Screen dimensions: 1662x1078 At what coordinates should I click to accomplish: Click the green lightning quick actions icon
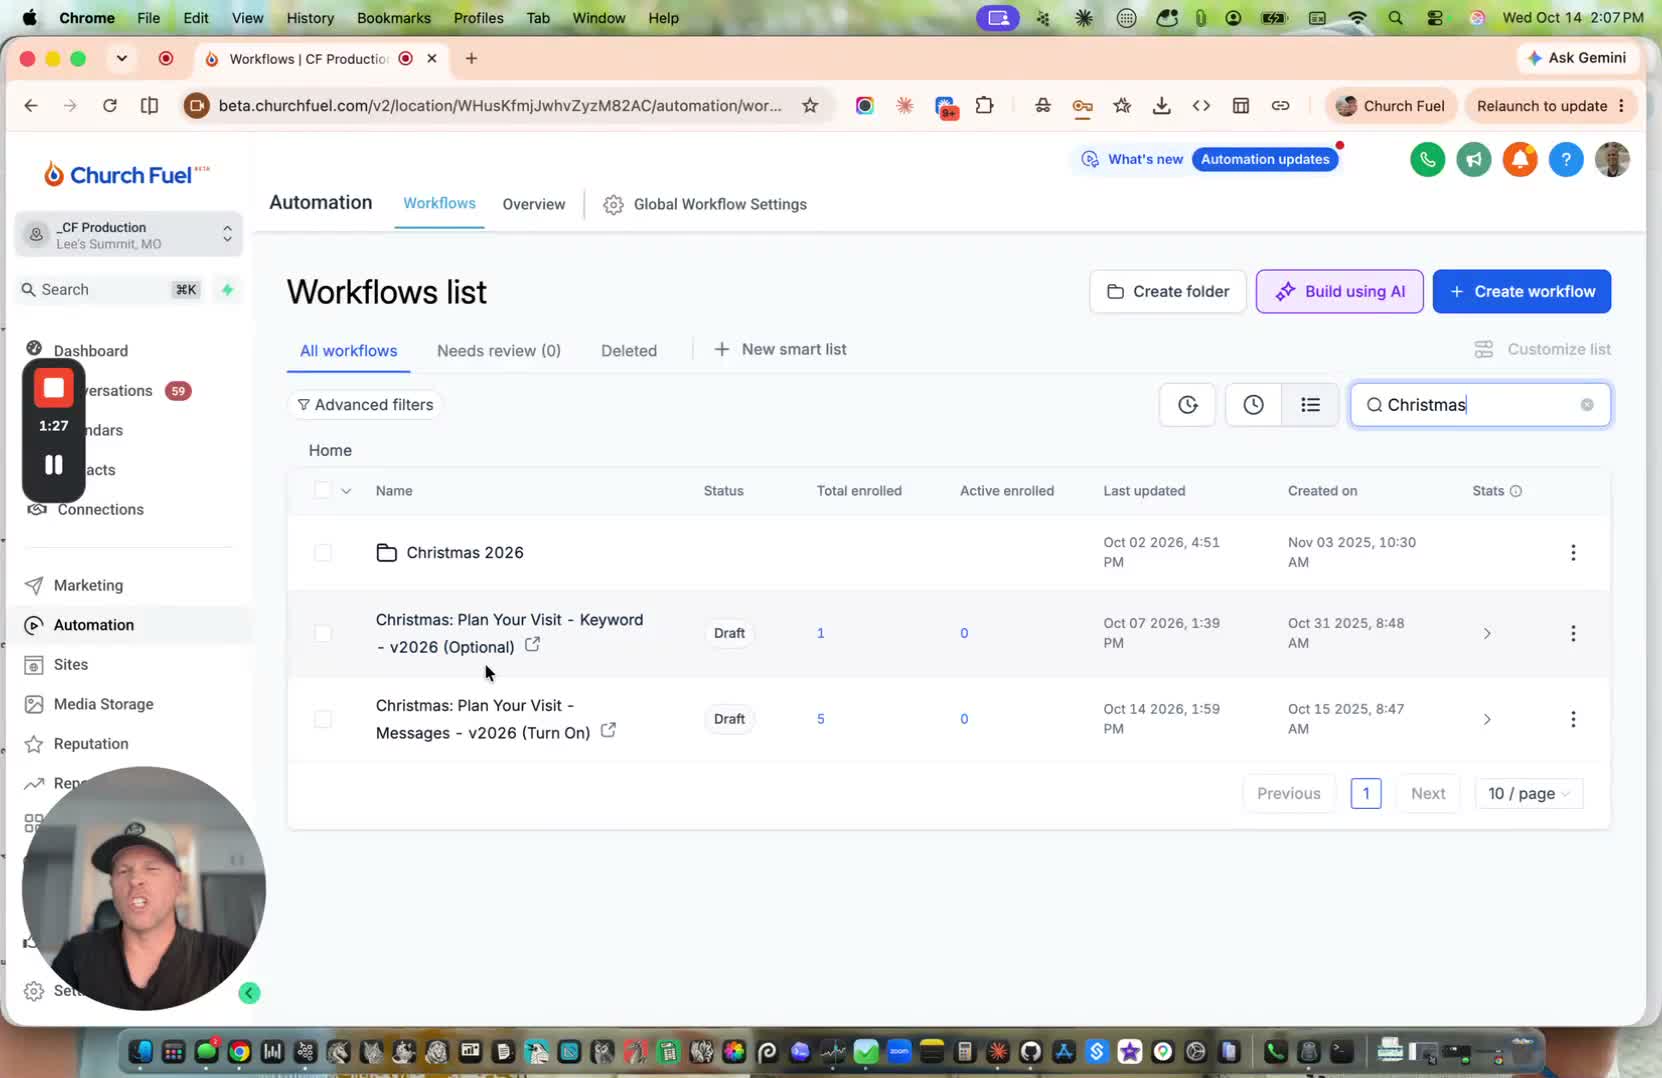tap(228, 290)
